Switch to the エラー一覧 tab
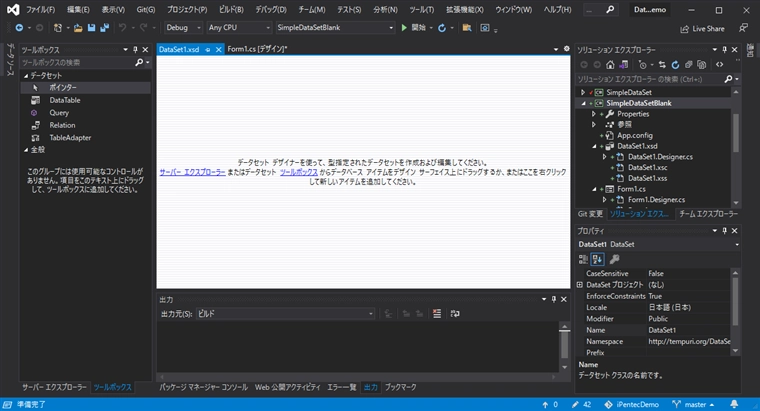 pyautogui.click(x=342, y=387)
